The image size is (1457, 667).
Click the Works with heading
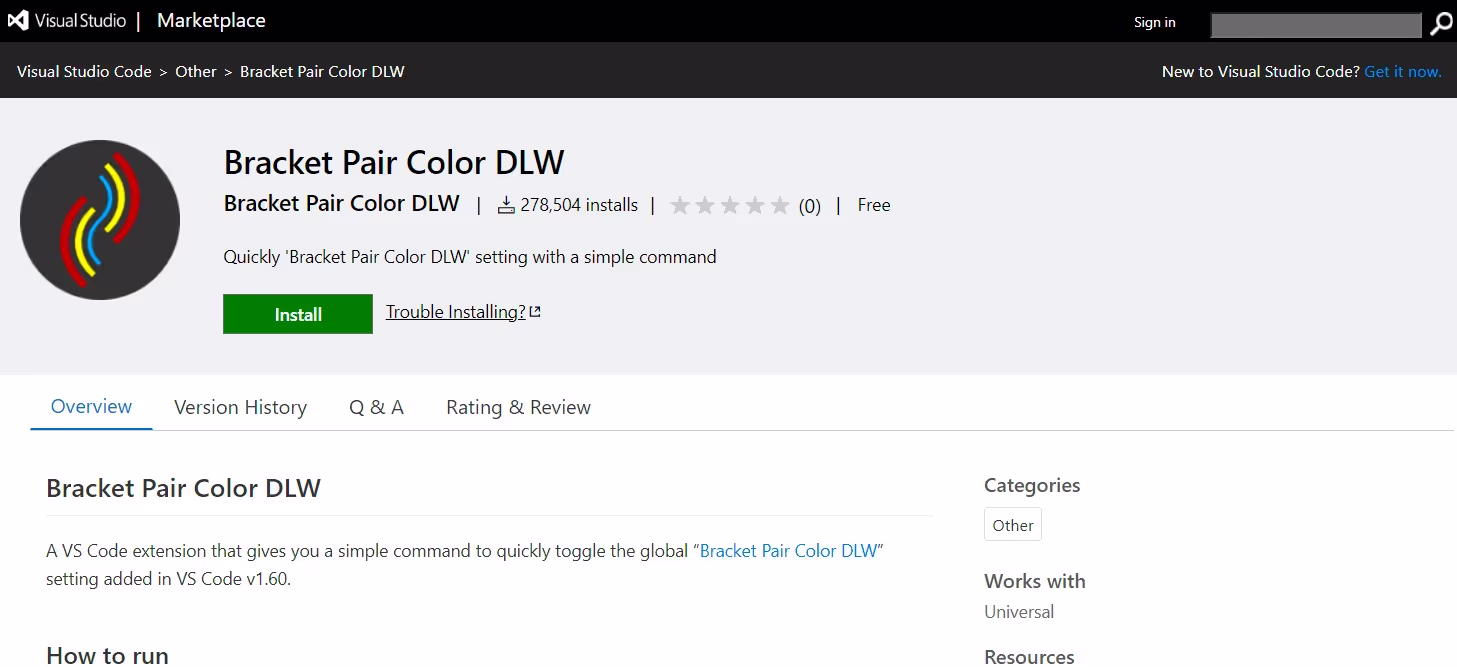pos(1035,581)
